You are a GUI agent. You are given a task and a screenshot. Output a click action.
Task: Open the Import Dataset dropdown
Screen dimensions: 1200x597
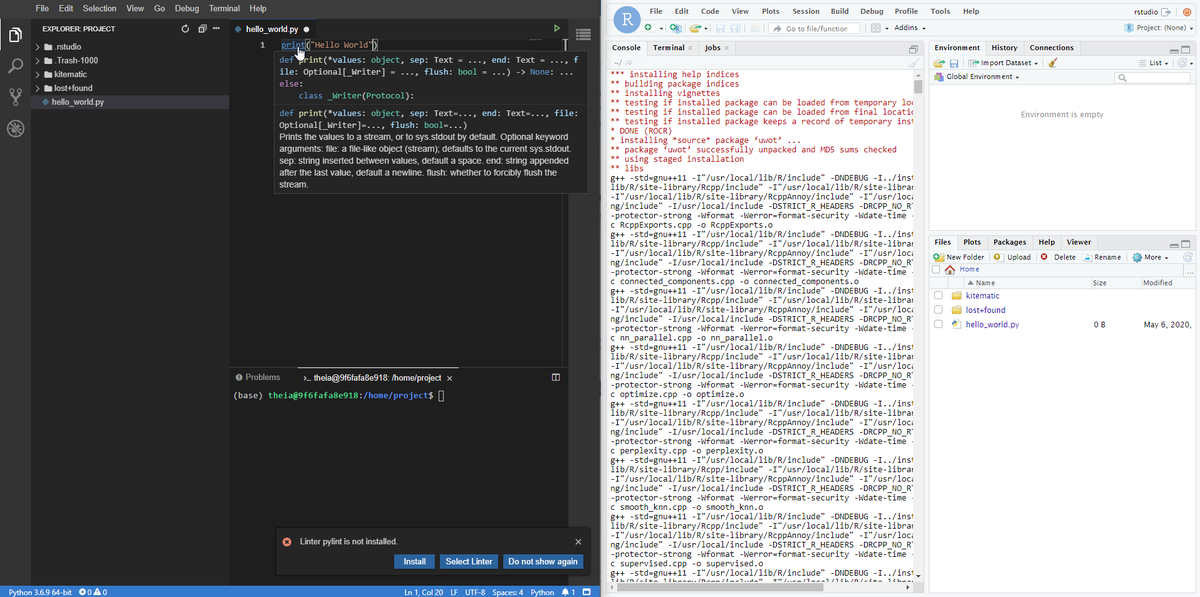[1003, 63]
